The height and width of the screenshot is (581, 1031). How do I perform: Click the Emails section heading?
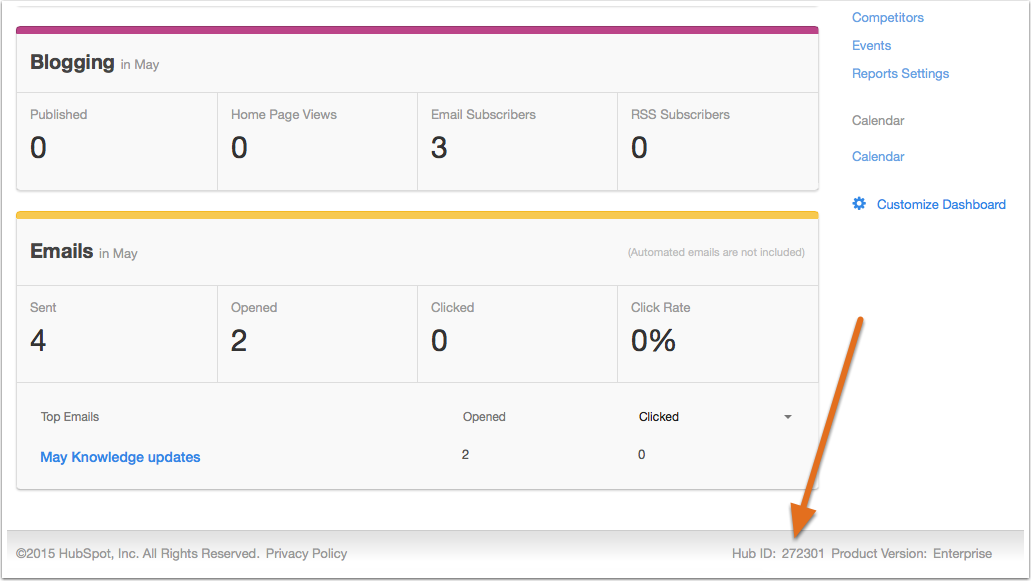click(62, 251)
